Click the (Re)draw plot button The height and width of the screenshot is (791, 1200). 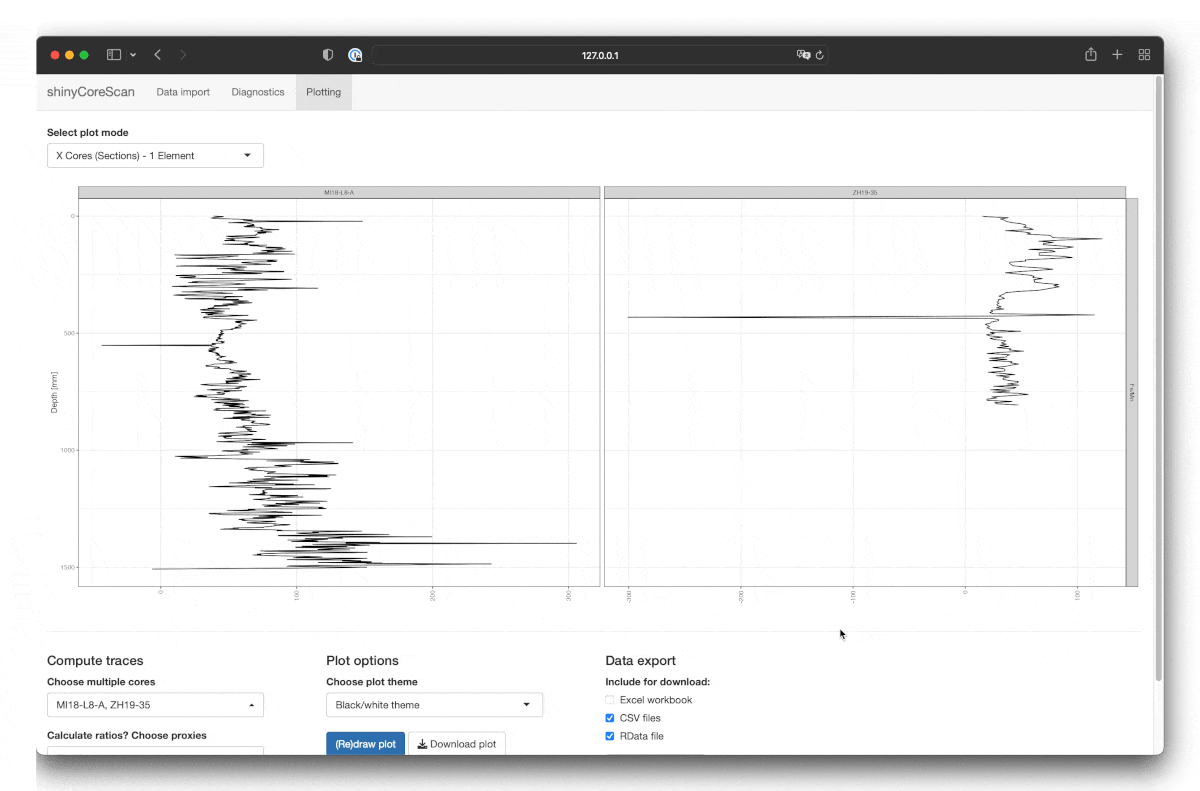[x=366, y=744]
